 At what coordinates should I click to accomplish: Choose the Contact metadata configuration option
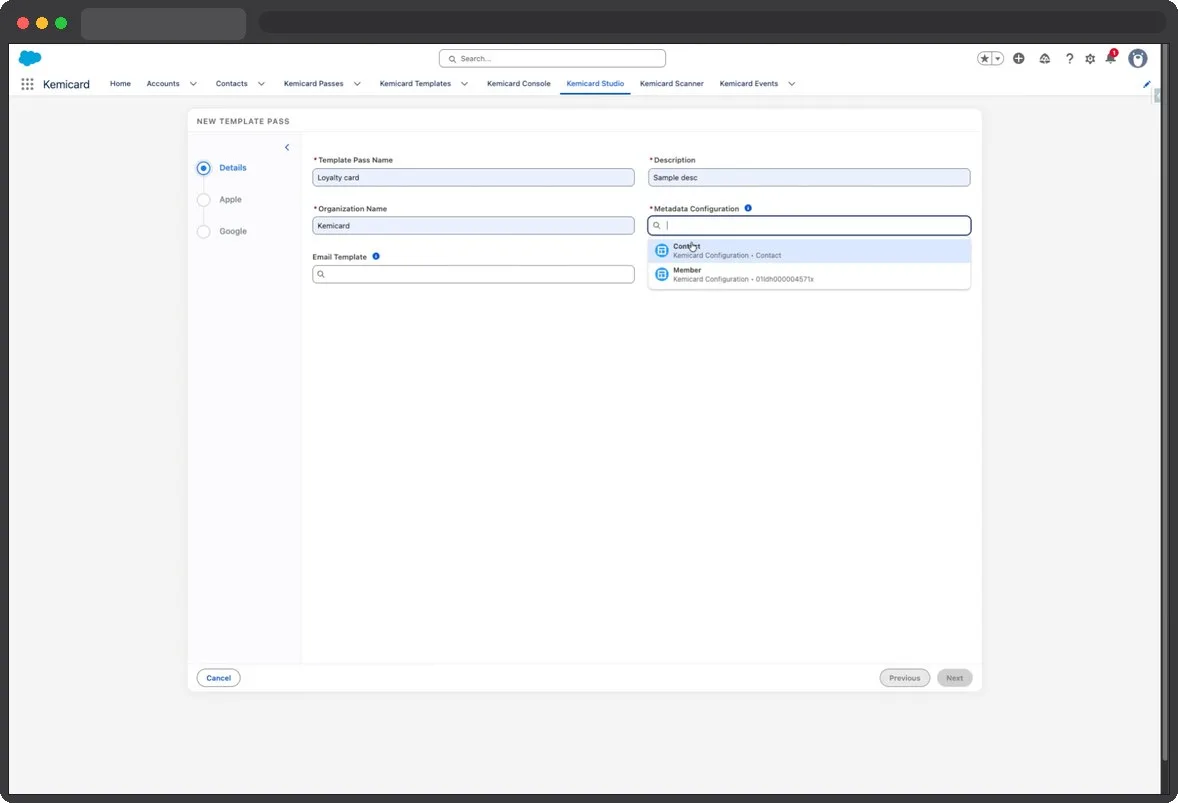click(809, 251)
